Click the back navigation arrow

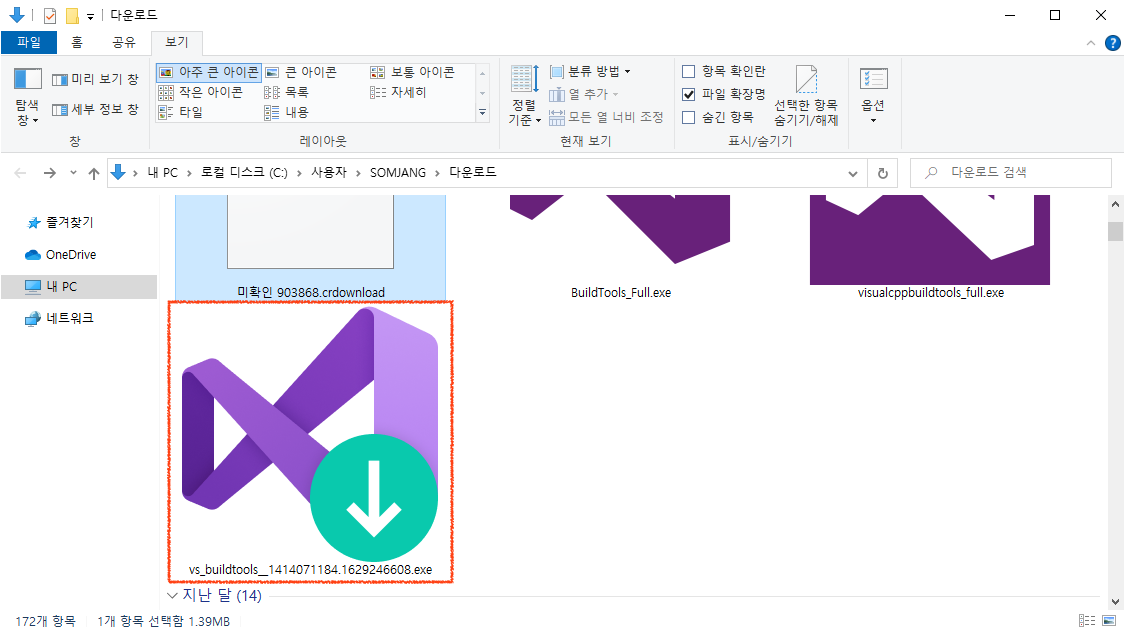click(x=20, y=173)
